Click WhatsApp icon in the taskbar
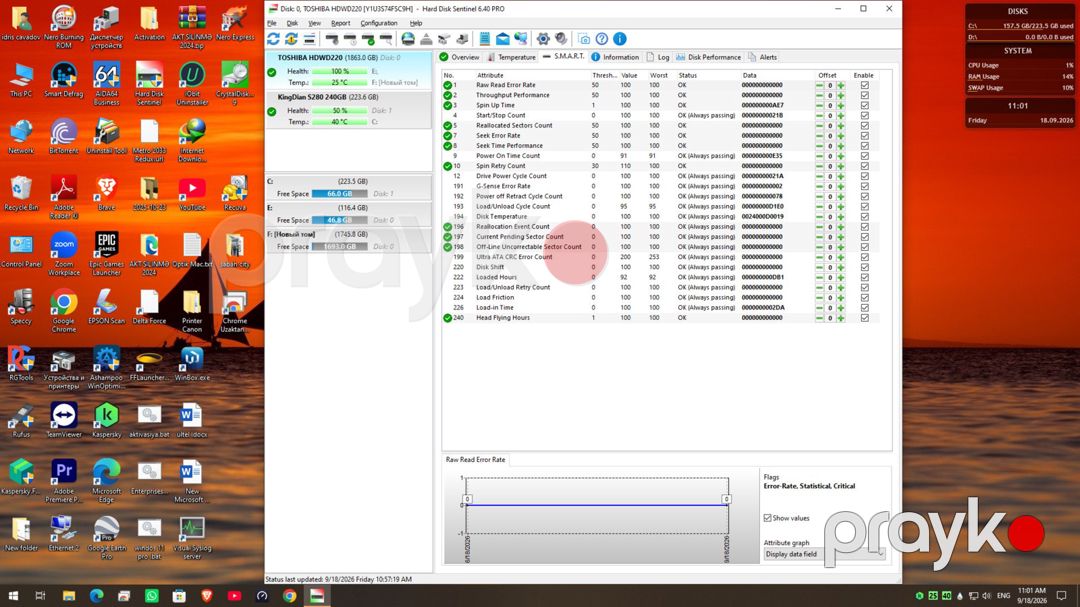 point(152,596)
